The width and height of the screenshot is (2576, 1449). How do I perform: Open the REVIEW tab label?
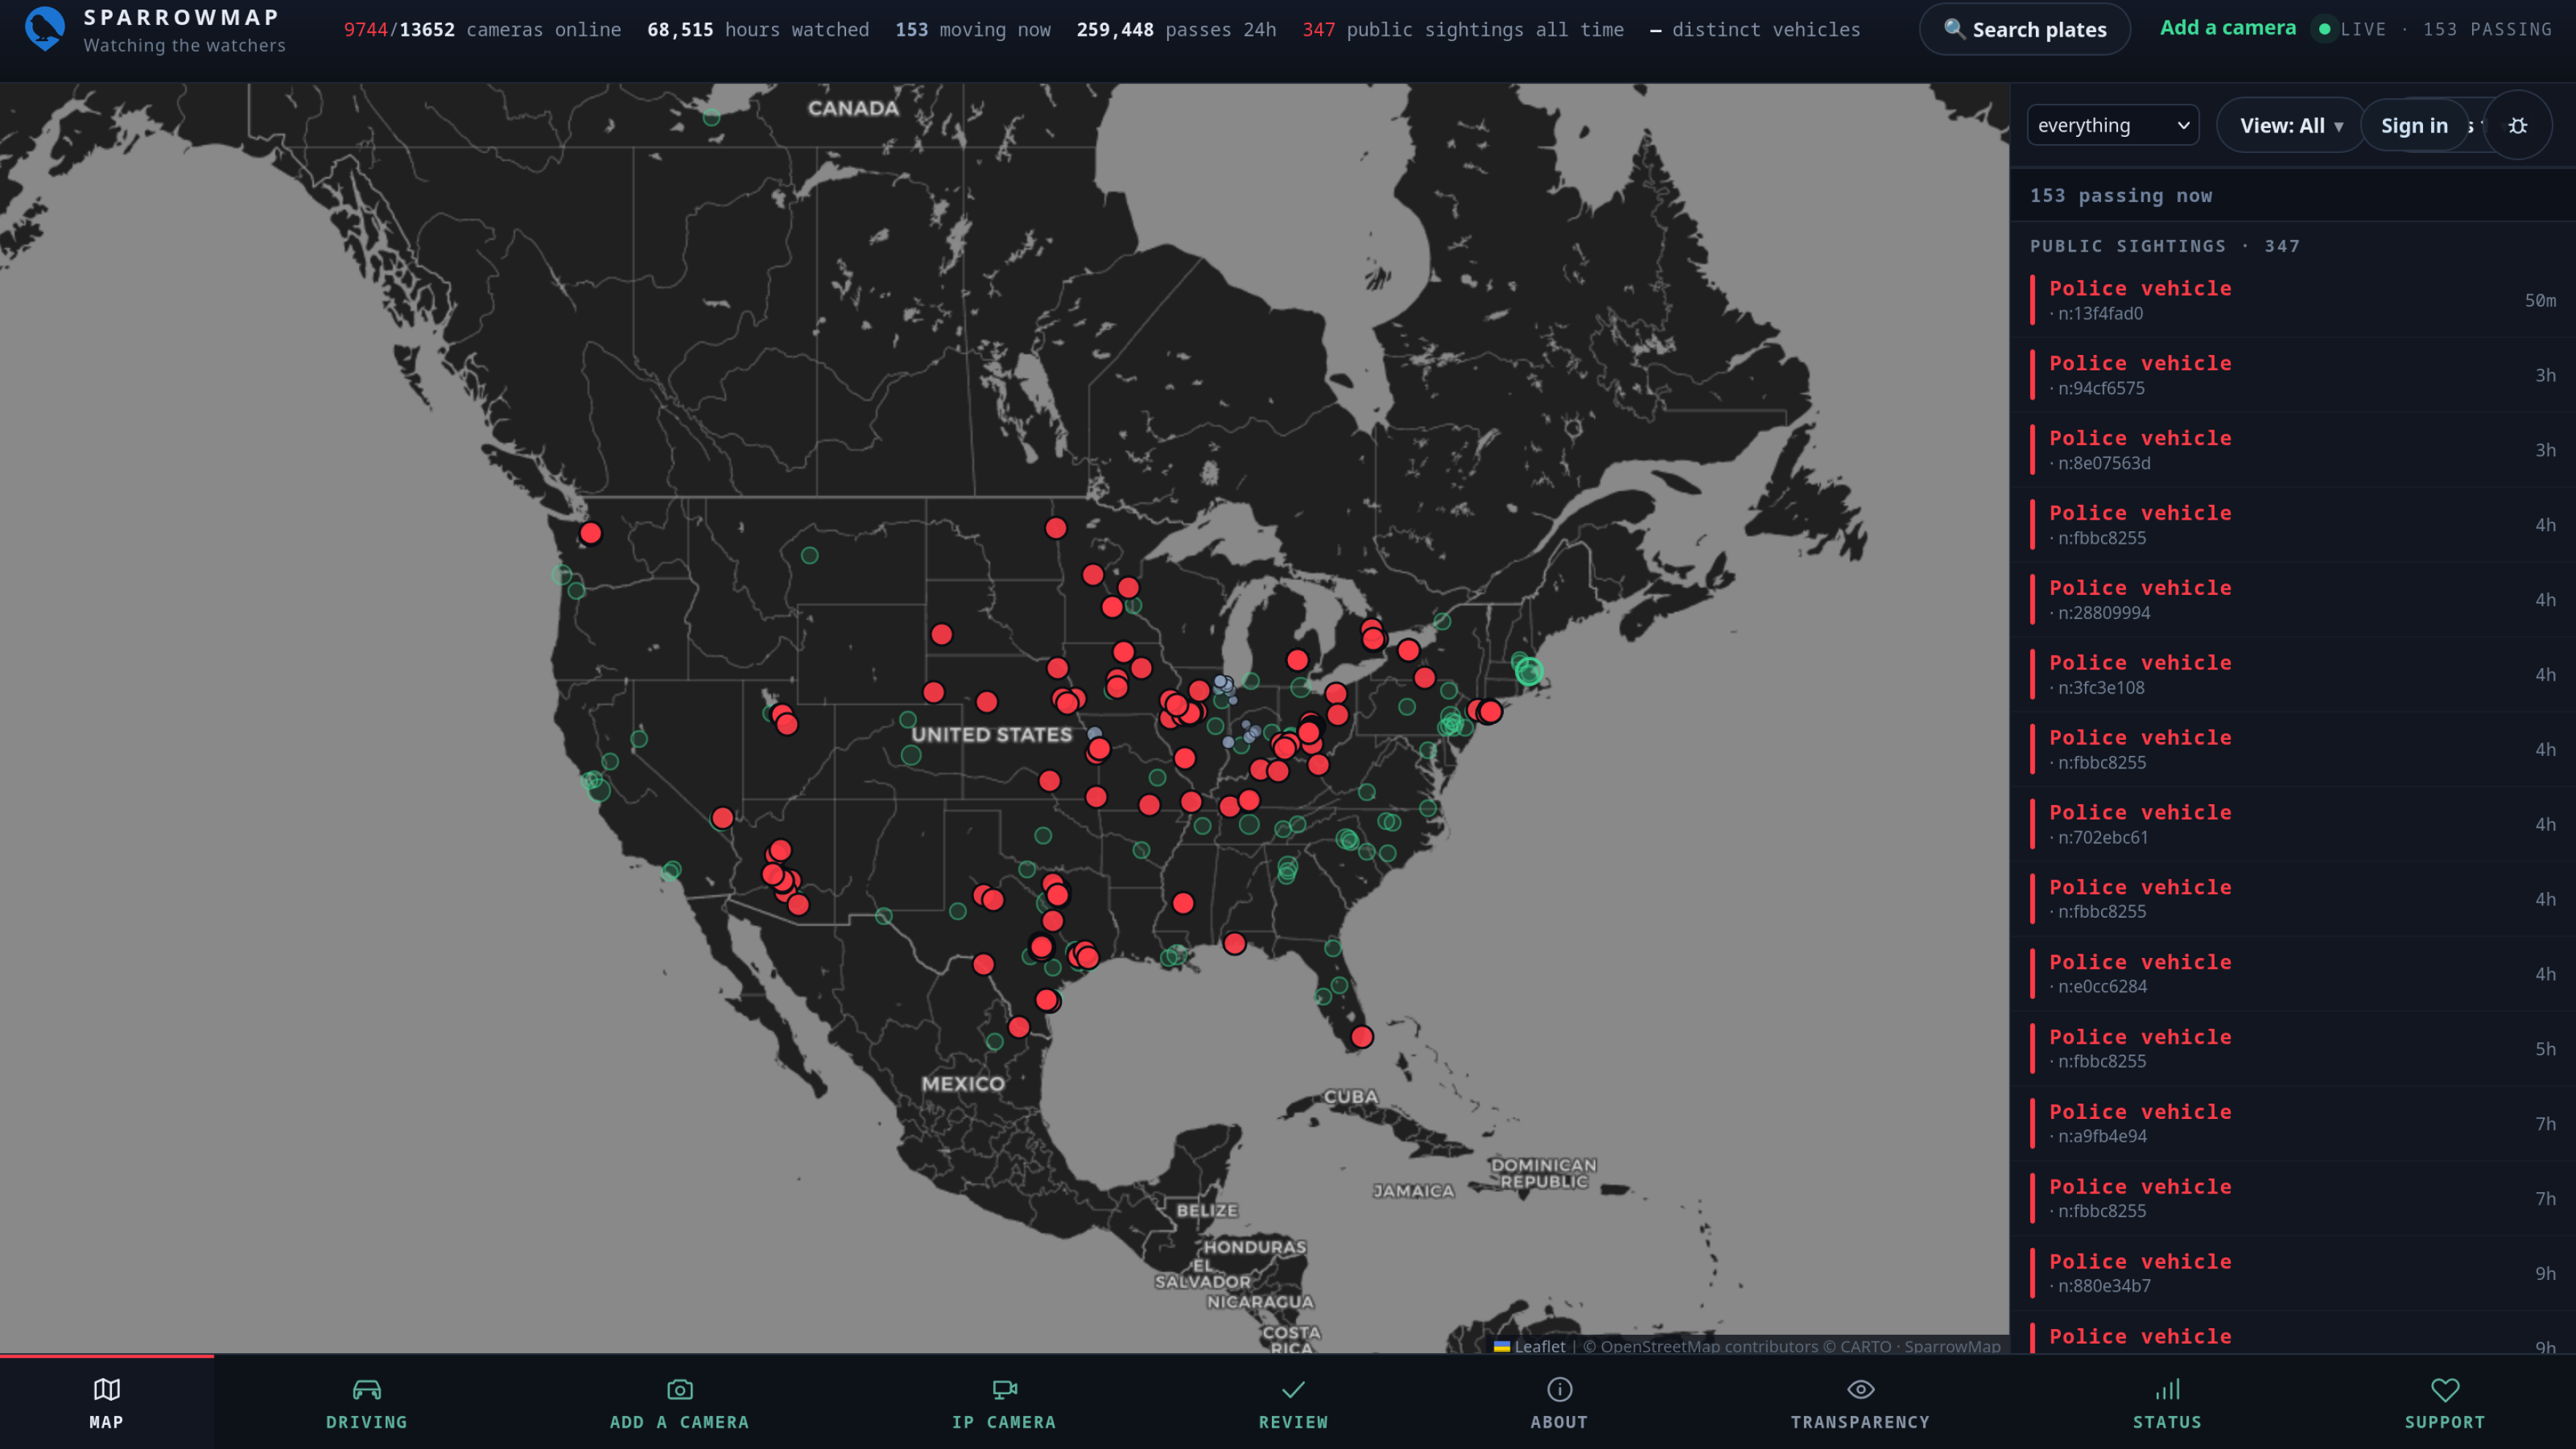[1294, 1422]
